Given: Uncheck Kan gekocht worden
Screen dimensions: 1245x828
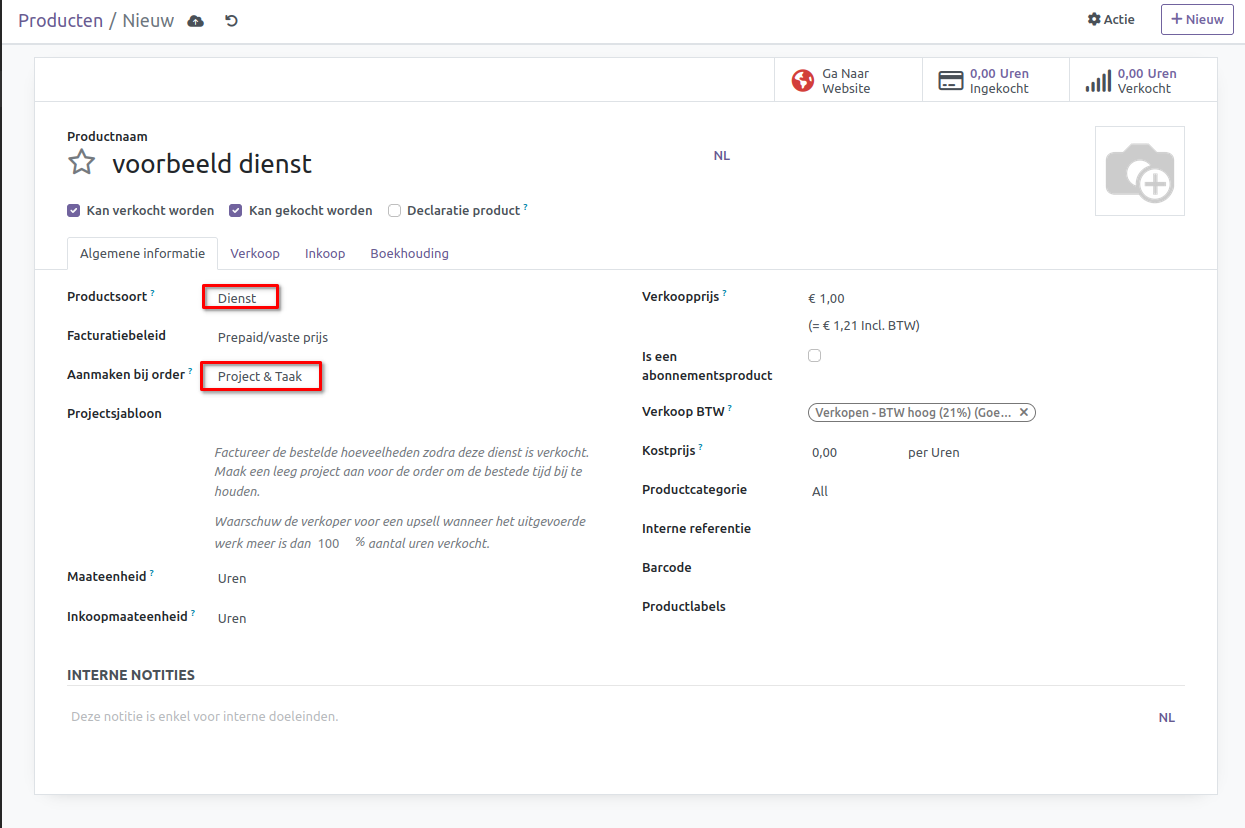Looking at the screenshot, I should coord(236,211).
